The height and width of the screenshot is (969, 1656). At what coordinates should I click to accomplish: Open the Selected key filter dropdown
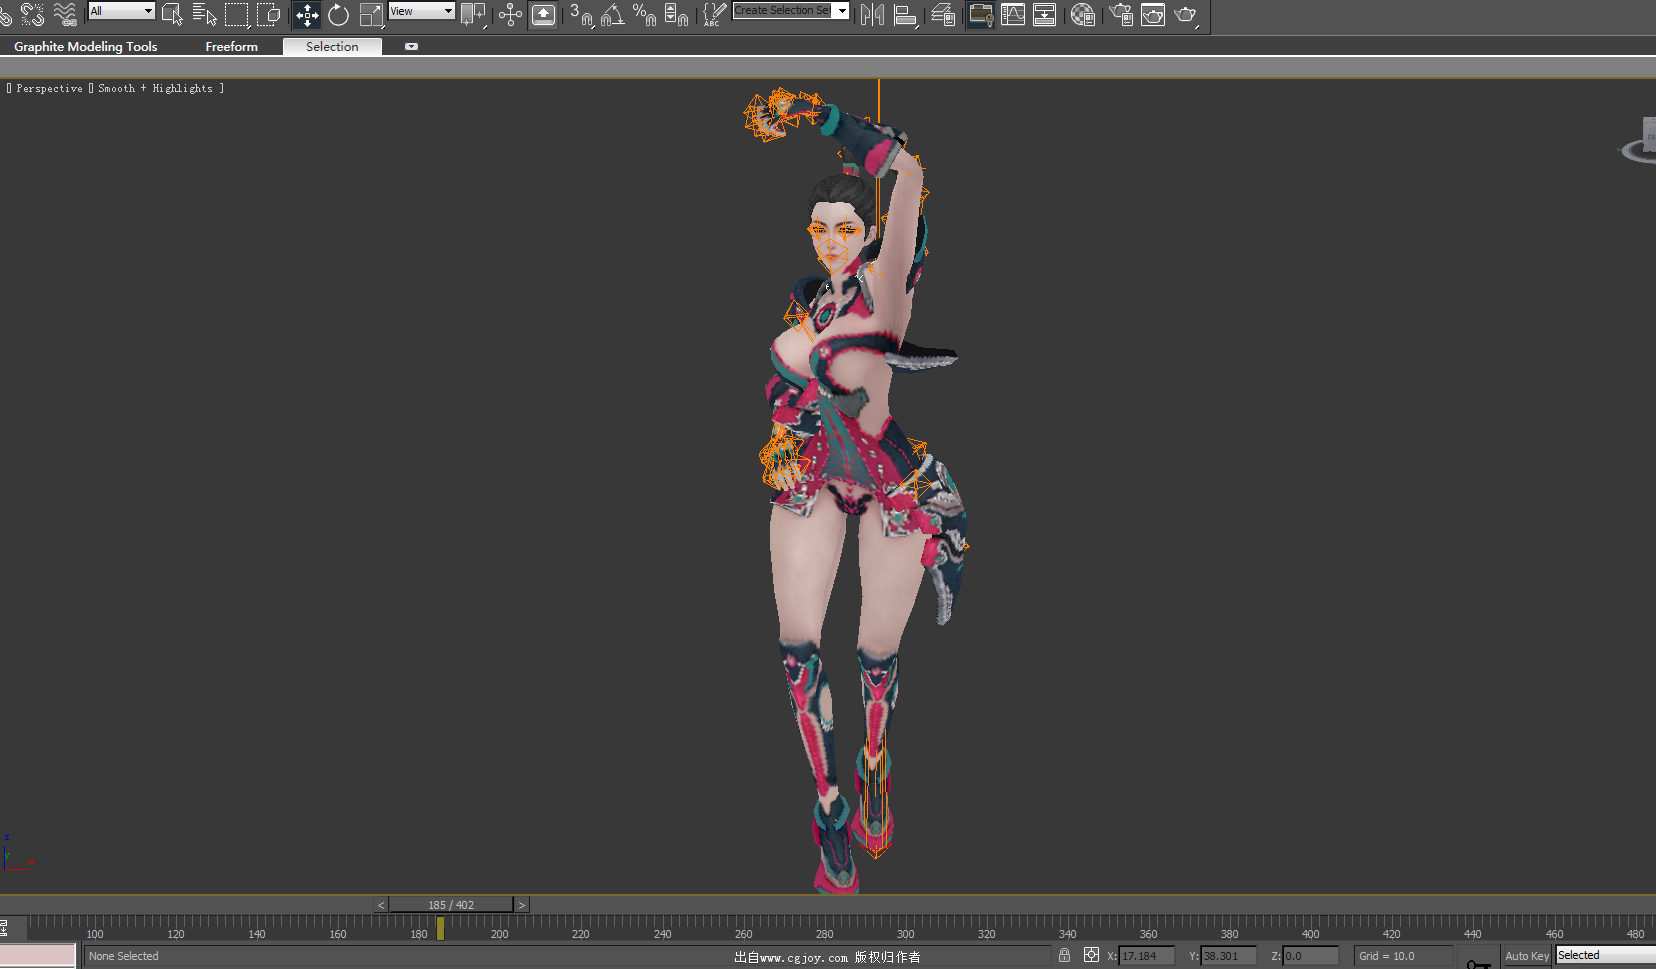pyautogui.click(x=1606, y=955)
